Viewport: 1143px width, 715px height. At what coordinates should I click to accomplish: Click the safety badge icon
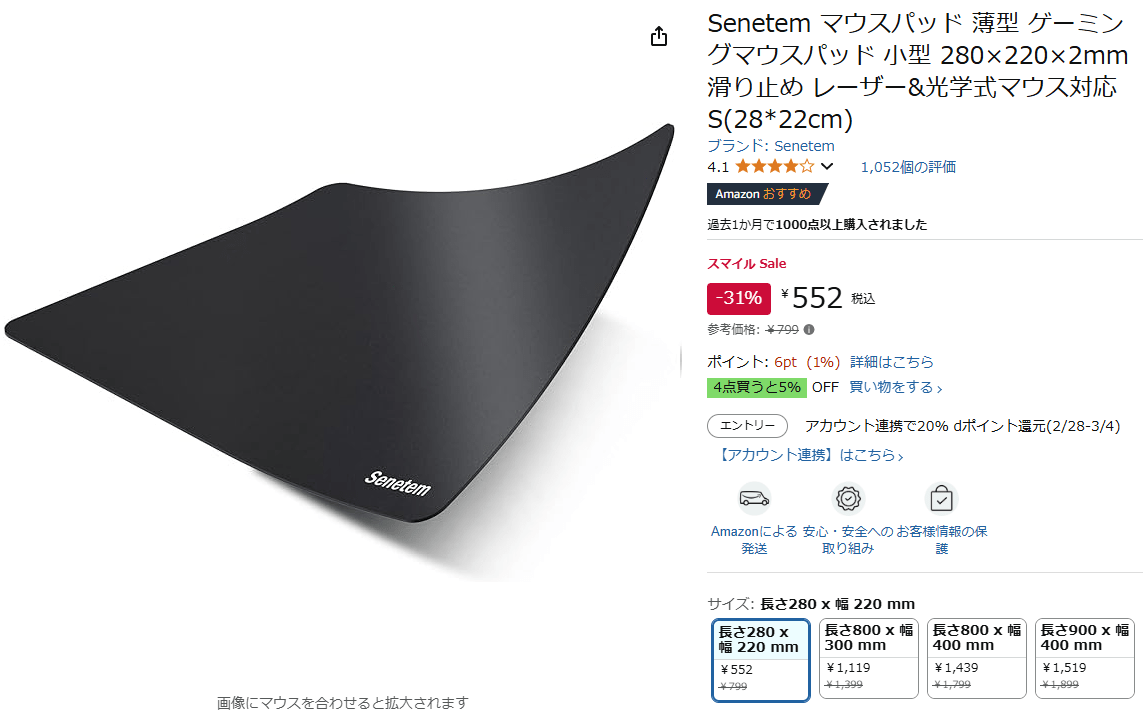(x=848, y=499)
